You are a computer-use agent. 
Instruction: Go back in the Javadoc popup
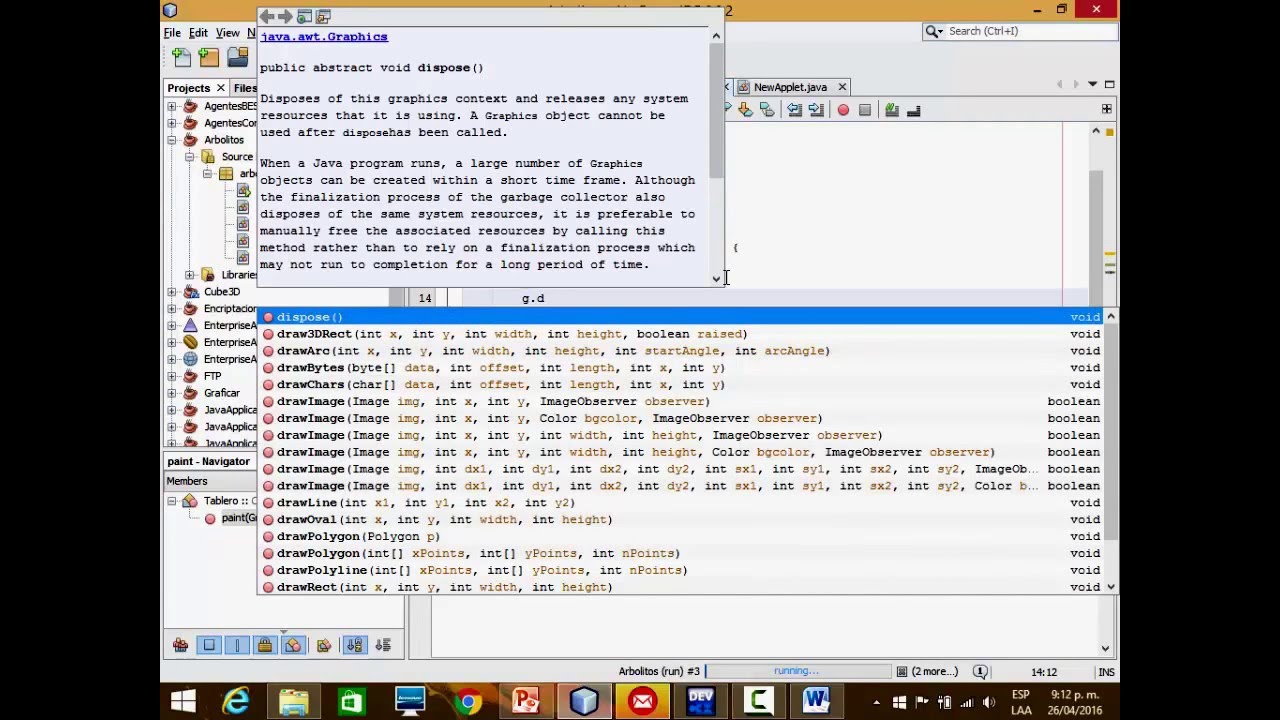(266, 16)
